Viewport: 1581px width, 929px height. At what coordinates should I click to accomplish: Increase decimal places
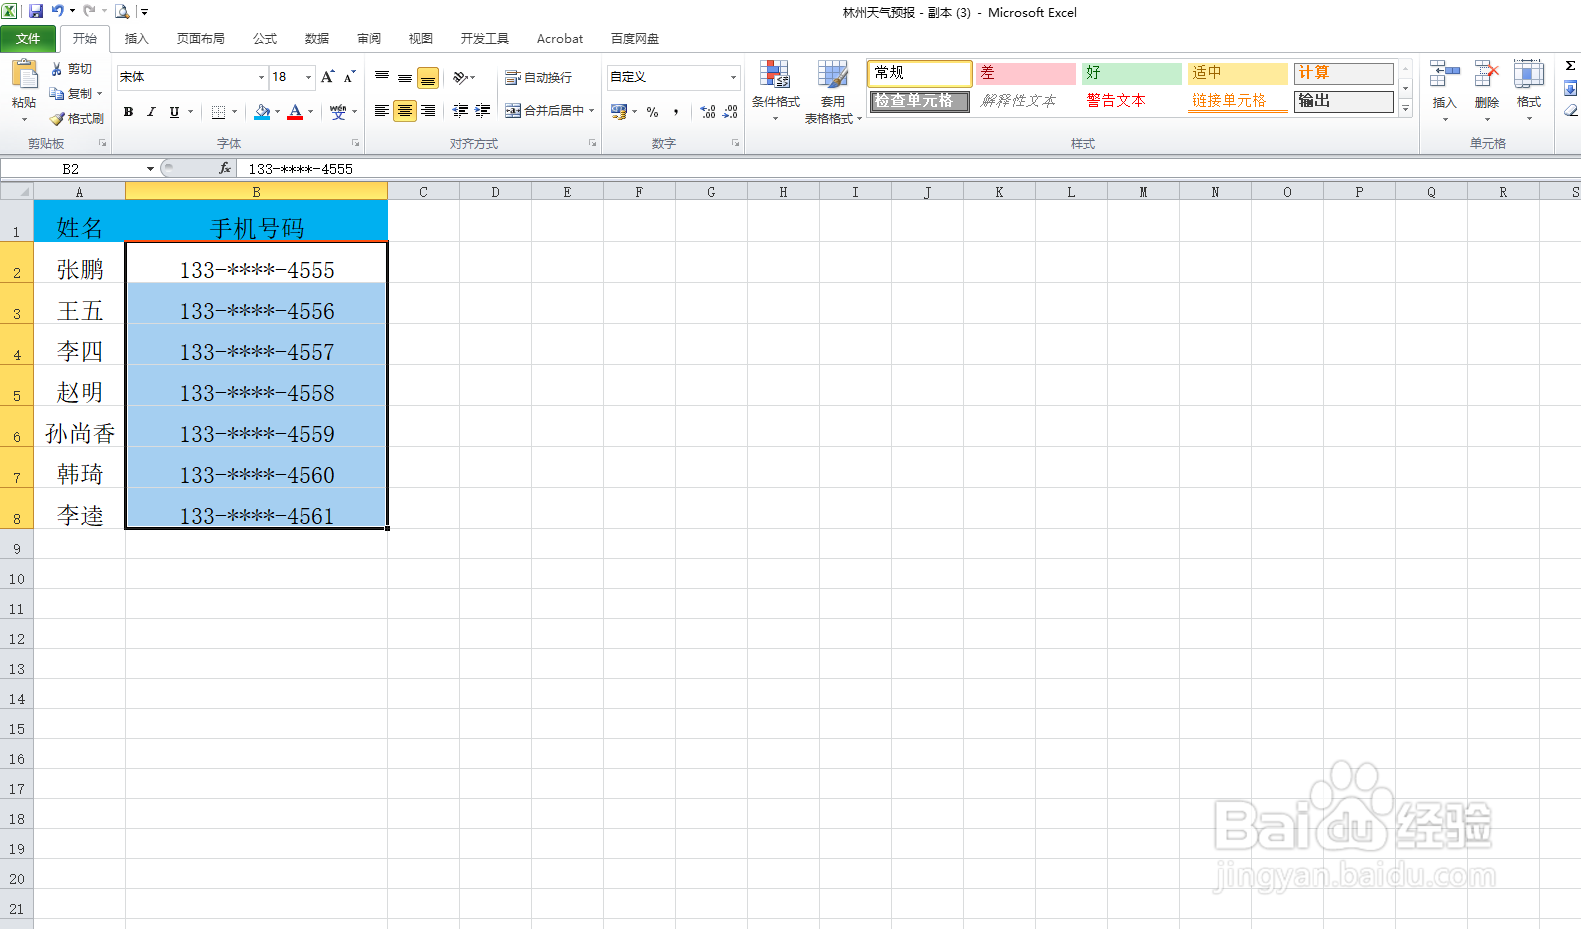point(708,112)
